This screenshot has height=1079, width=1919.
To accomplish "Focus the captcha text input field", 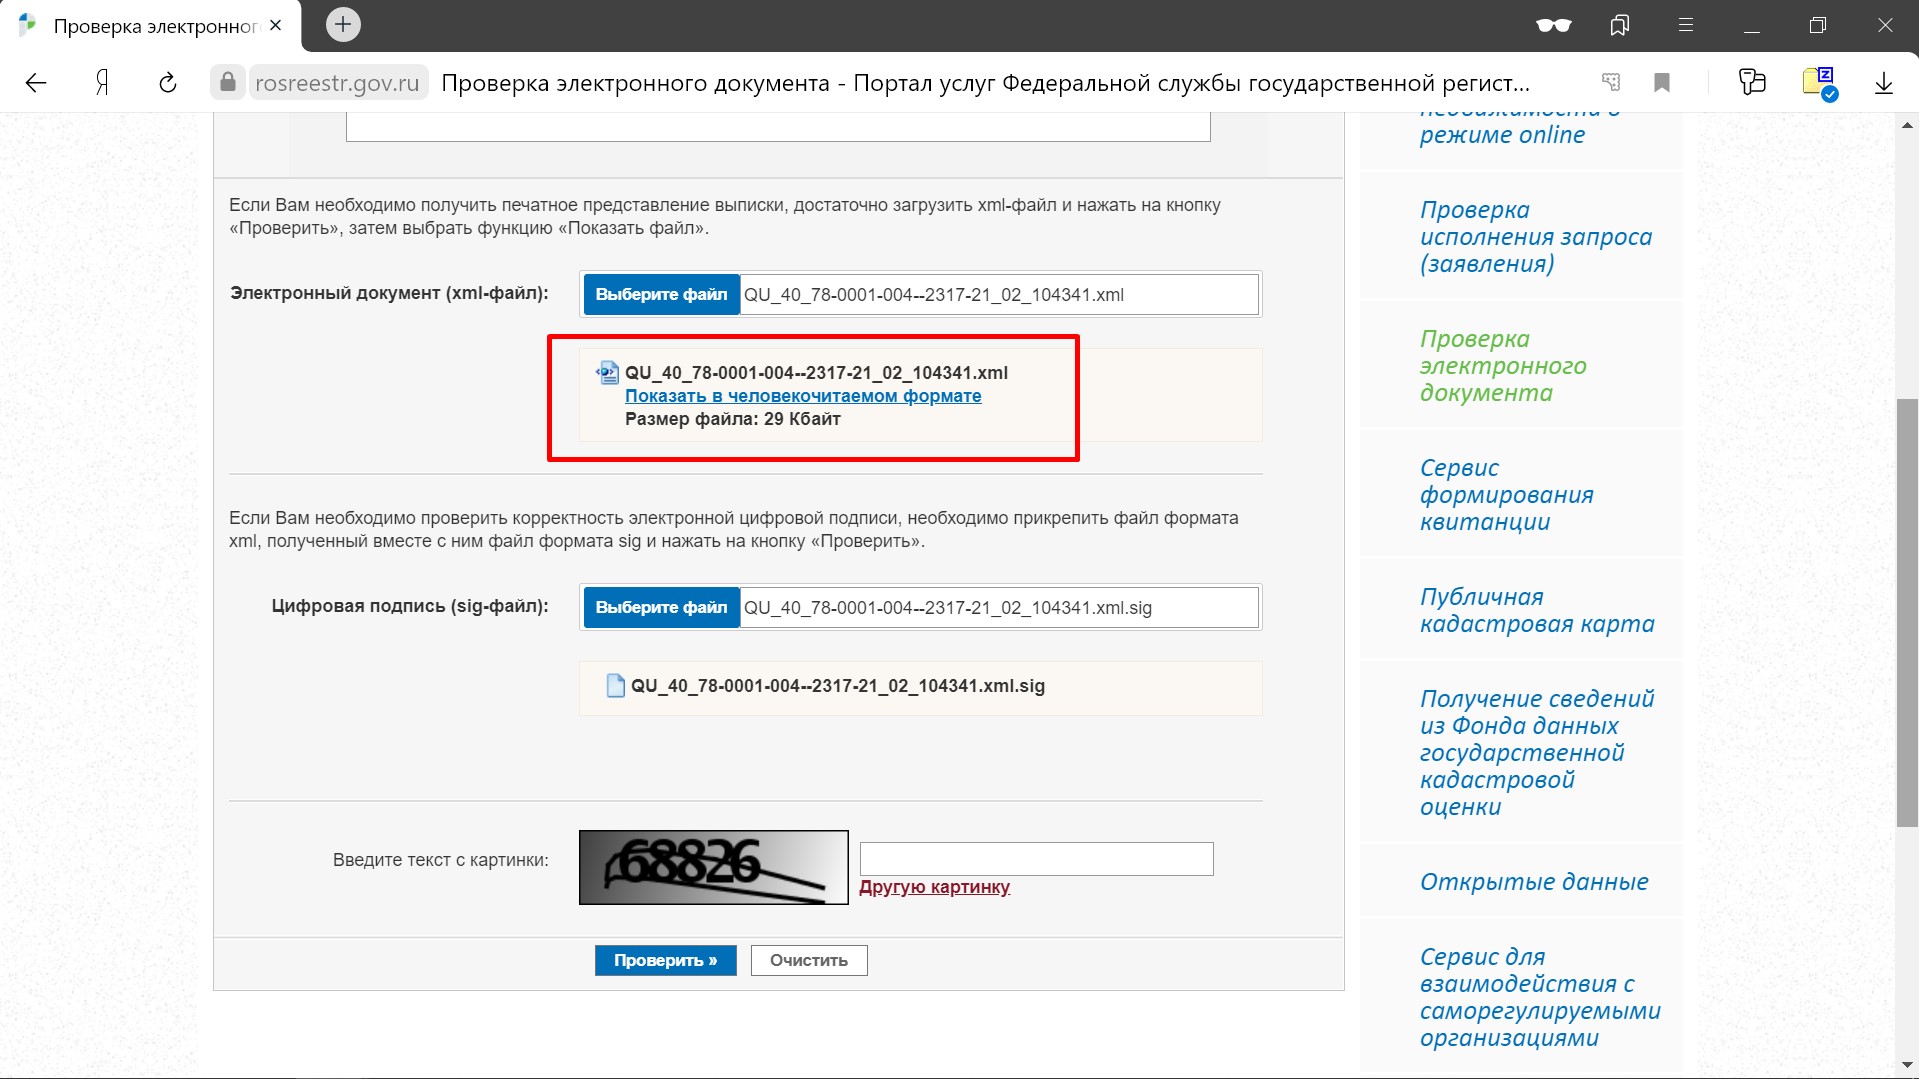I will (1036, 859).
